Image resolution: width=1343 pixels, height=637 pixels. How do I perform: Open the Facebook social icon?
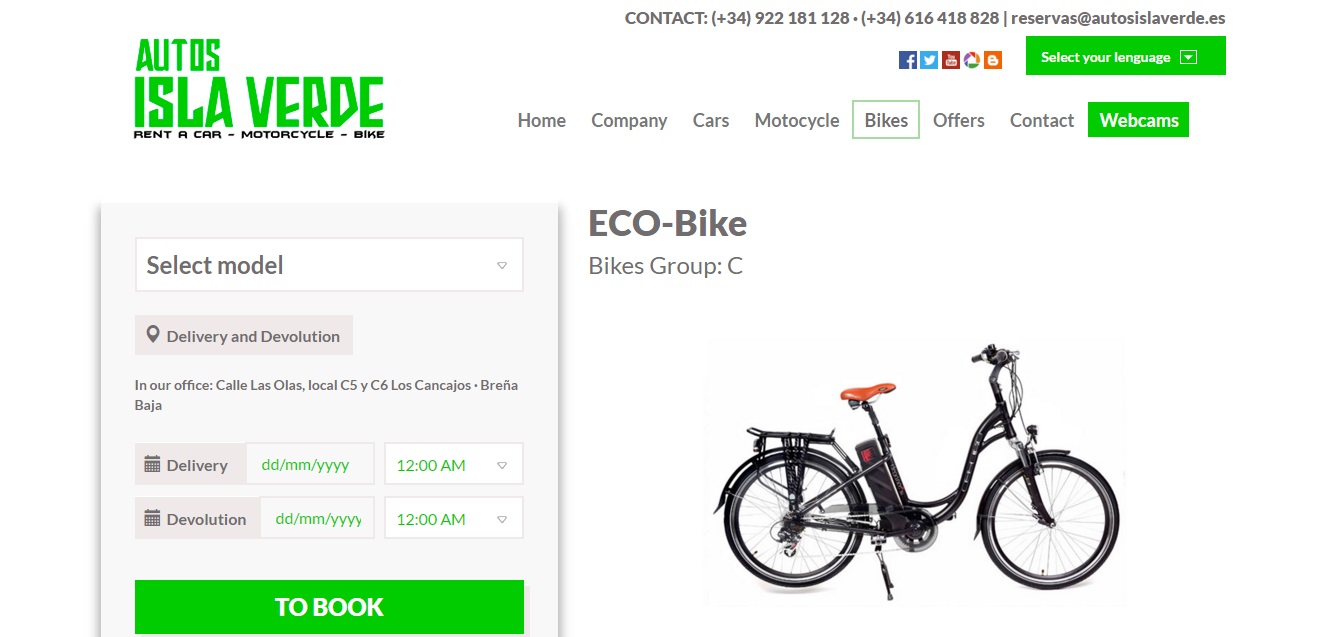click(908, 60)
